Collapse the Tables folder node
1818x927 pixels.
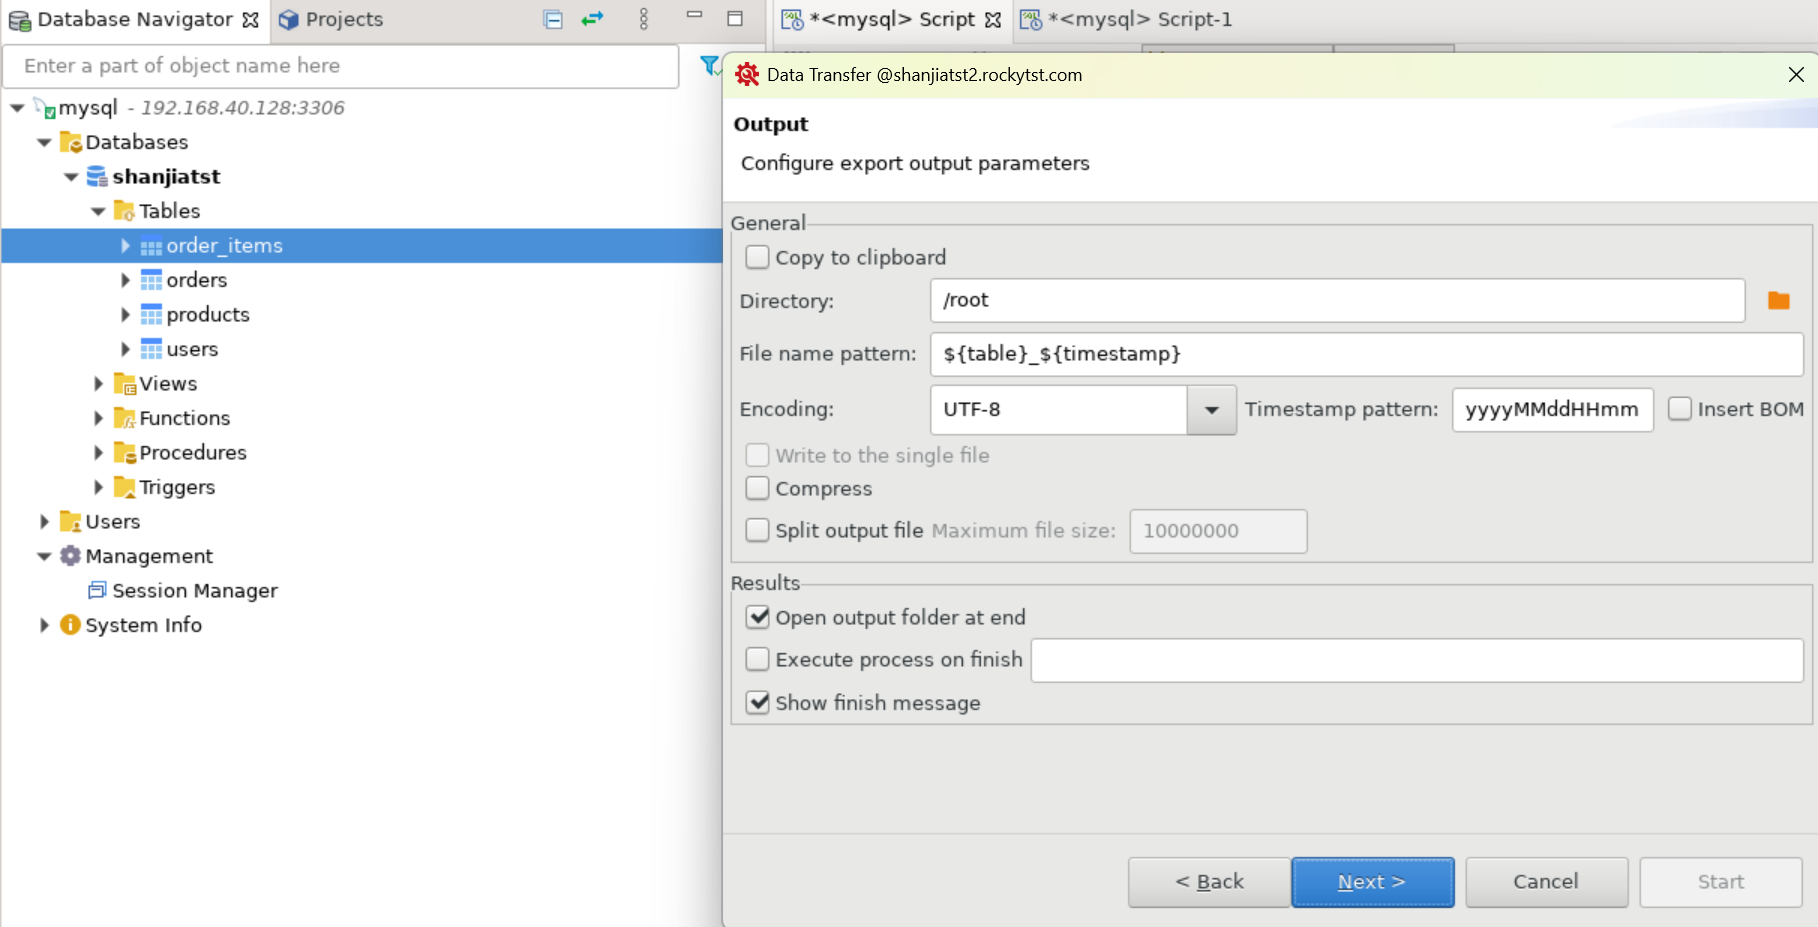point(98,211)
